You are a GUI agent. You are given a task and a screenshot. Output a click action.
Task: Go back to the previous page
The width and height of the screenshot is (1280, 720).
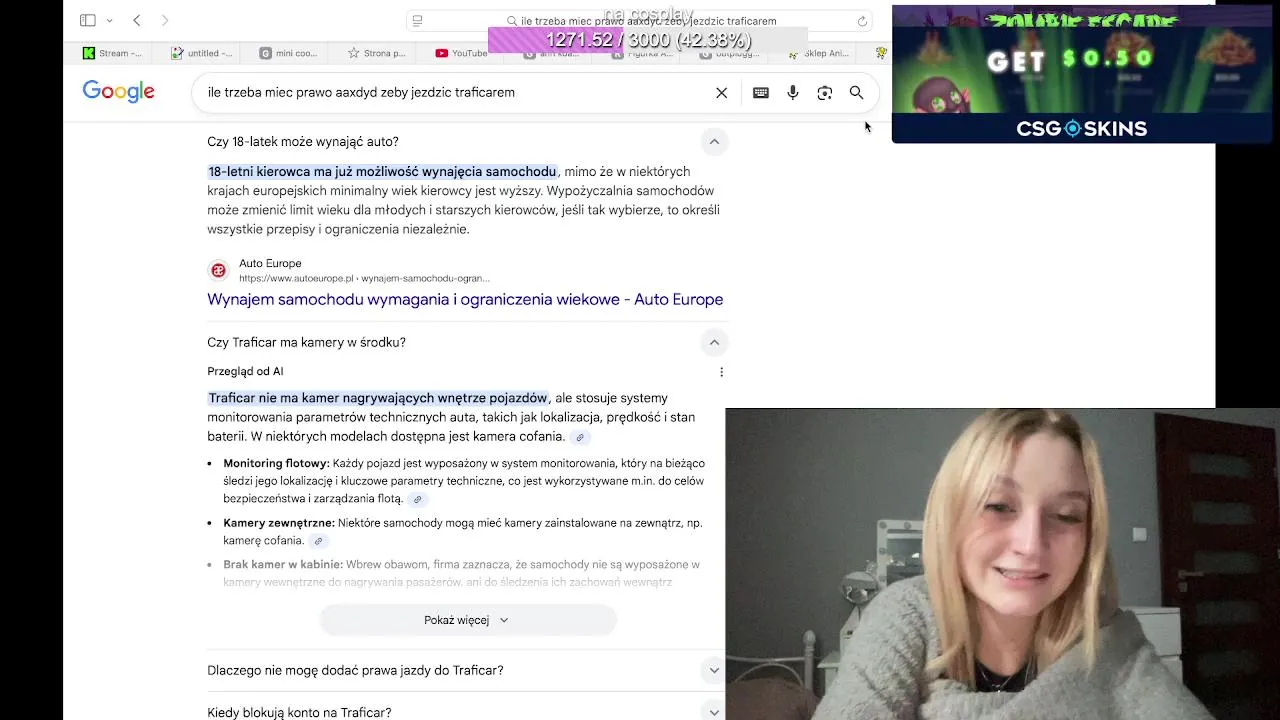click(137, 20)
